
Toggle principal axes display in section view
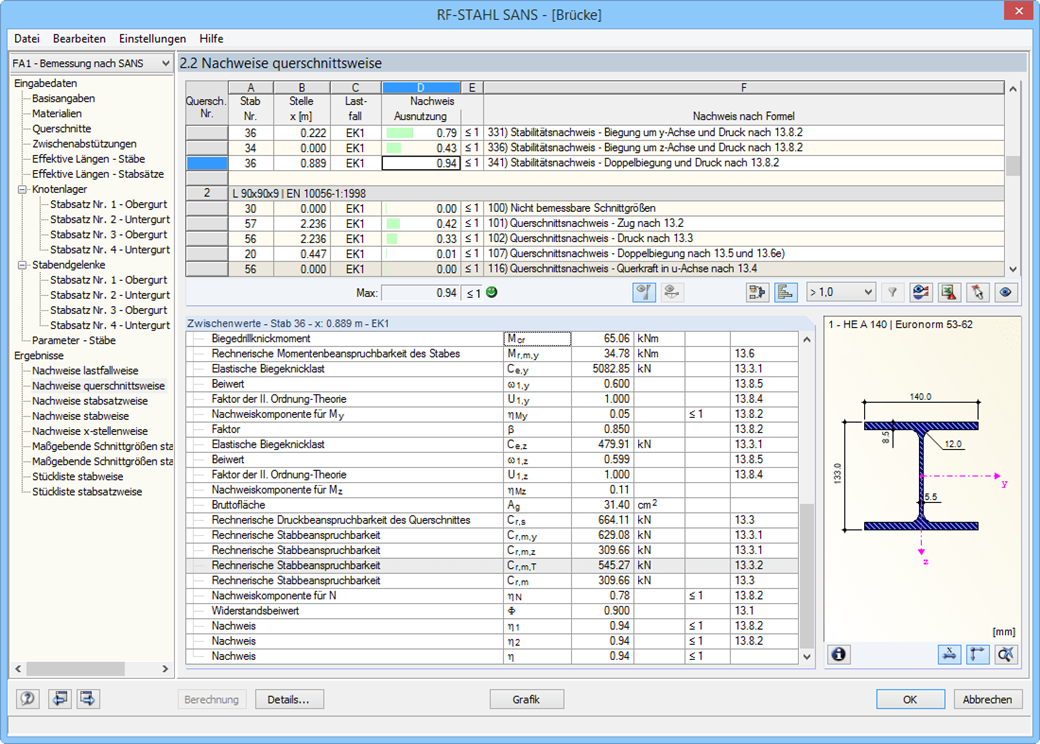(x=977, y=654)
